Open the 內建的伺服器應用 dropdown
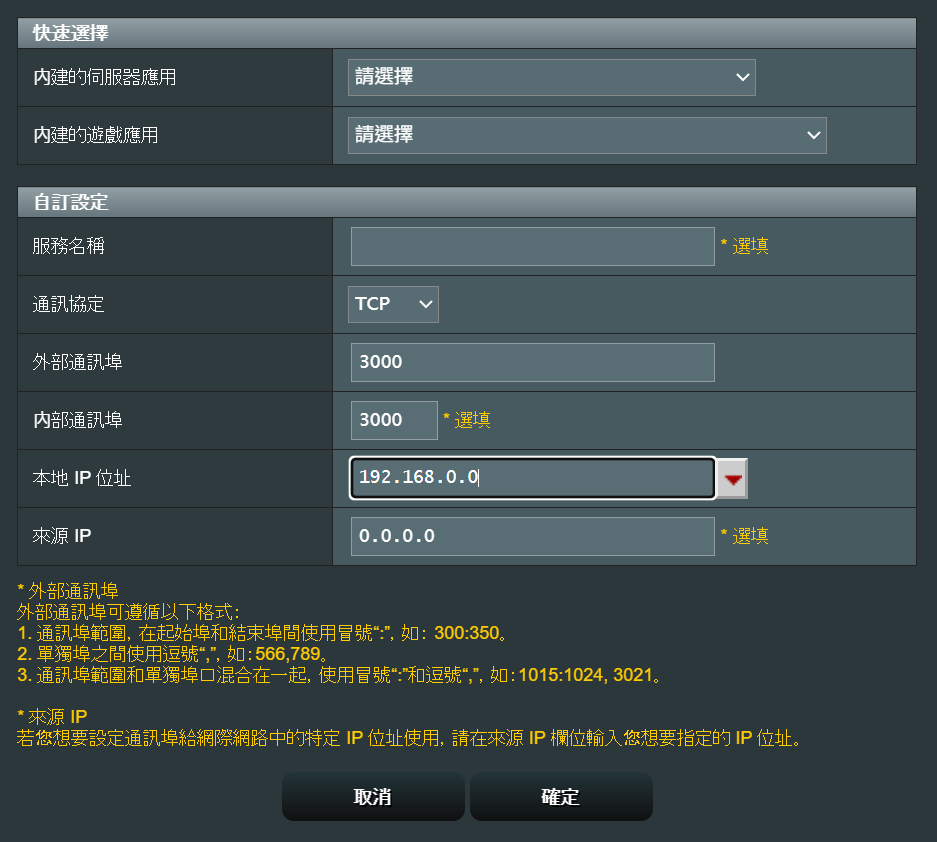This screenshot has width=937, height=842. (551, 77)
